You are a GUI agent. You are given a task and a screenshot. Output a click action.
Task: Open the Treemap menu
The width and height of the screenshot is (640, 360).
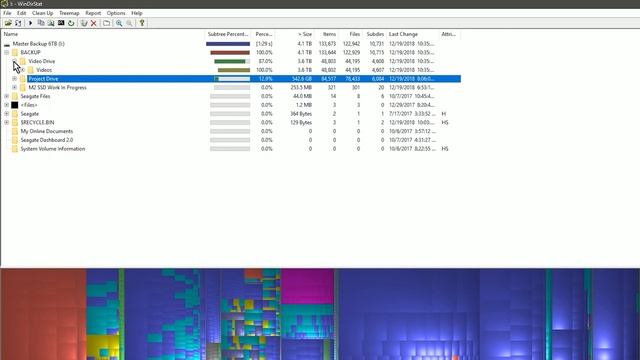pyautogui.click(x=69, y=13)
